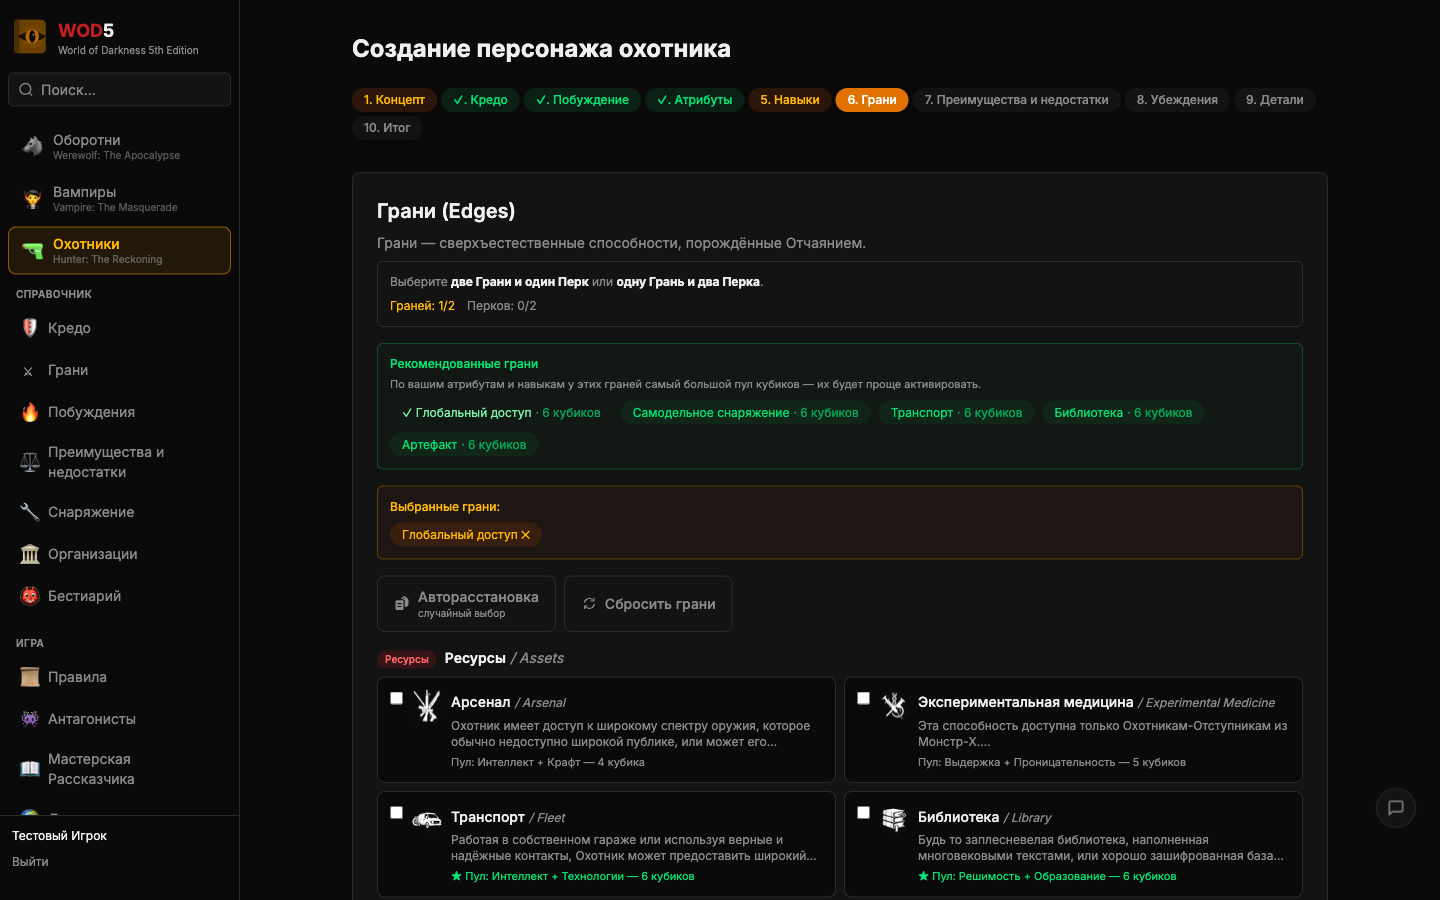Click the flame icon beside Побуждения
The width and height of the screenshot is (1440, 900).
pyautogui.click(x=30, y=412)
